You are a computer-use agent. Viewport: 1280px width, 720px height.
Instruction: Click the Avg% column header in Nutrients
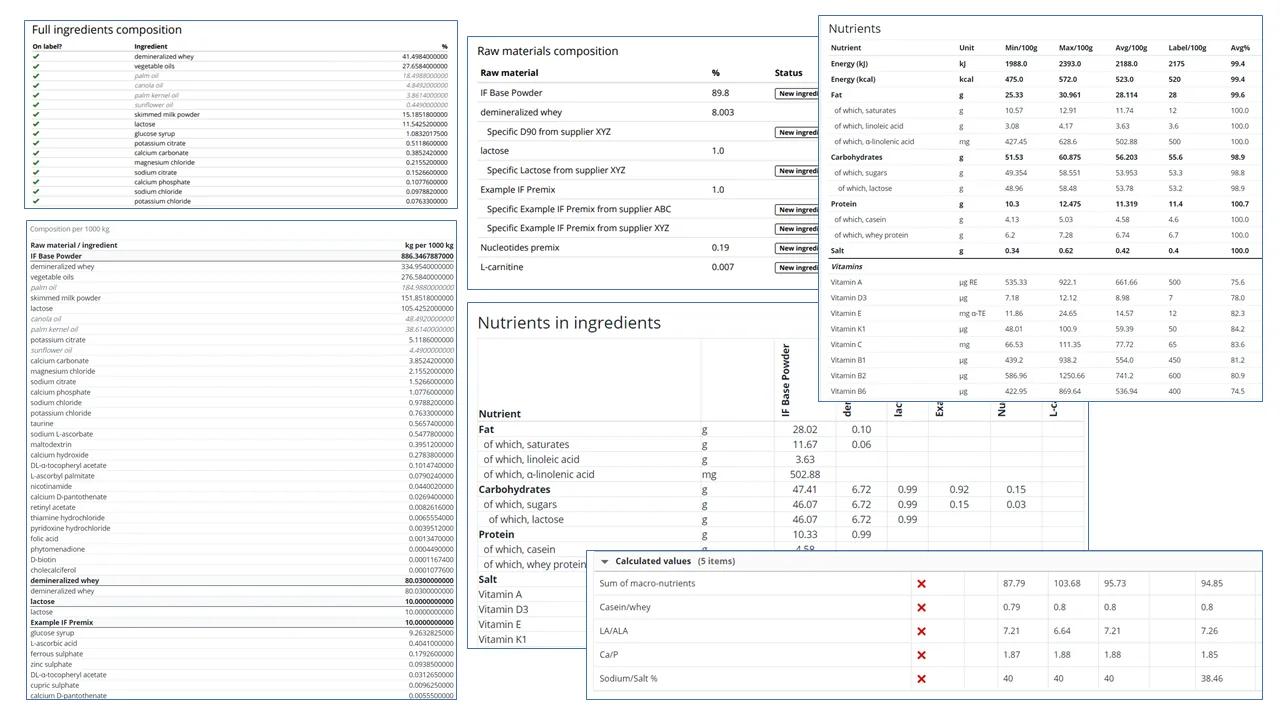click(x=1240, y=48)
